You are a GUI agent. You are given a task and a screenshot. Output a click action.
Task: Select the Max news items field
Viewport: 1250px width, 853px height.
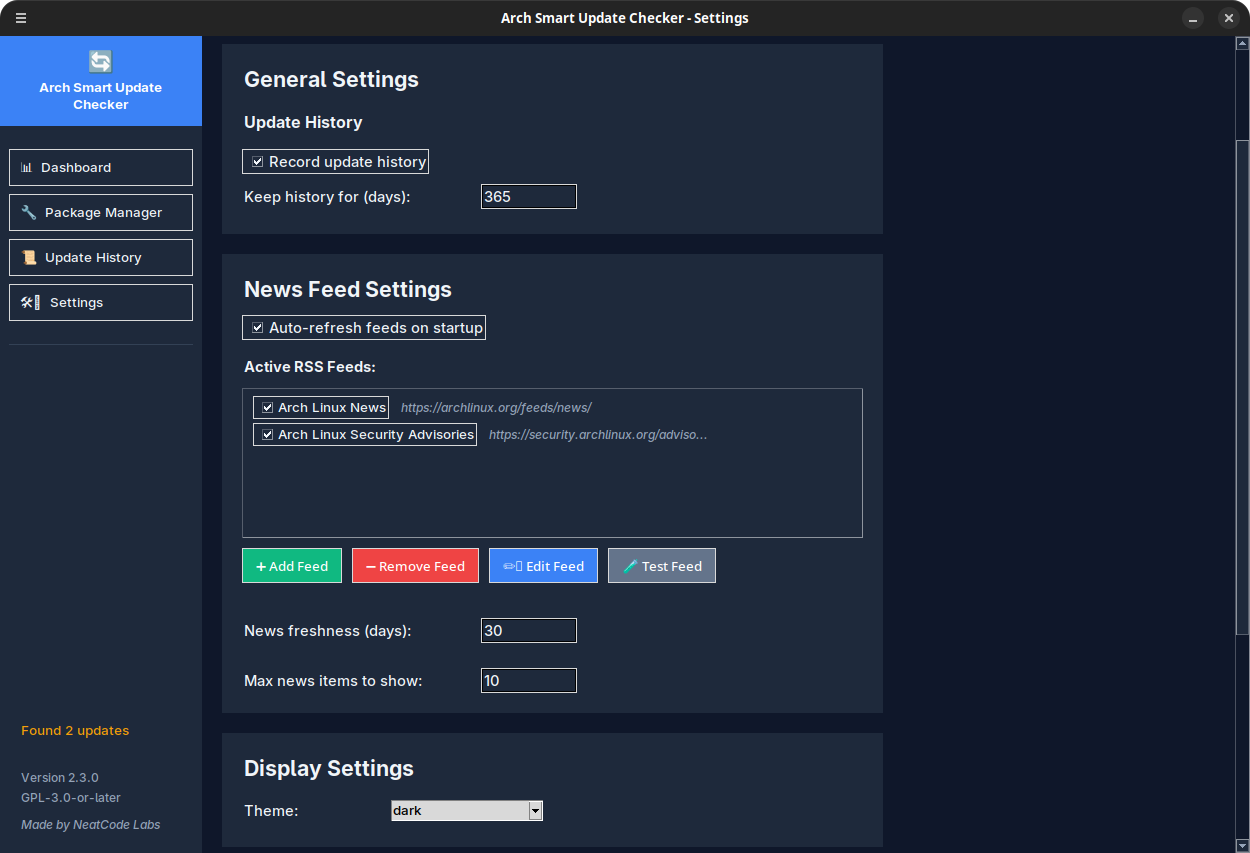coord(529,681)
